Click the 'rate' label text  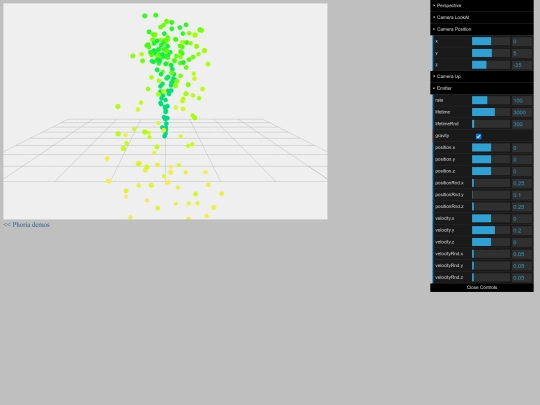point(439,100)
